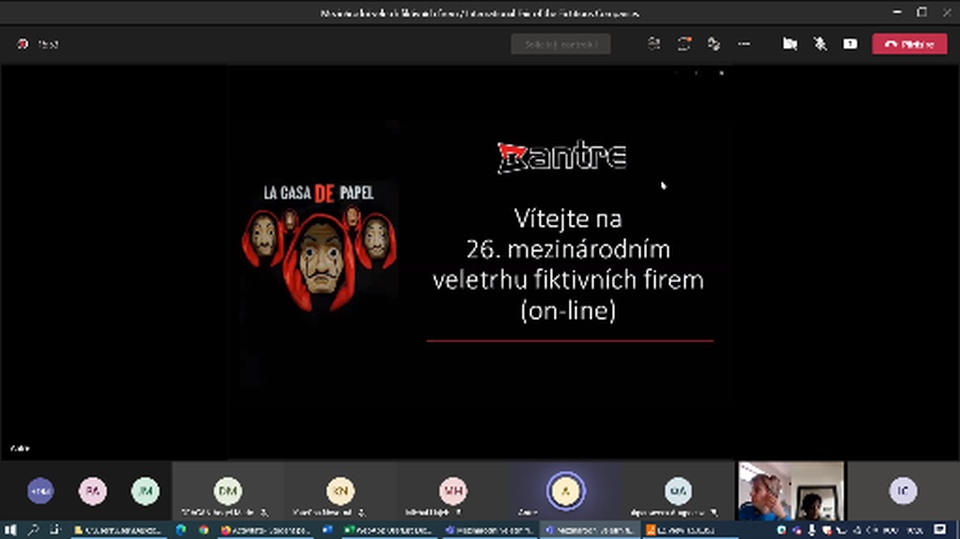Screen dimensions: 960x539
Task: Switch to the active Teams meeting taskbar window
Action: [588, 530]
